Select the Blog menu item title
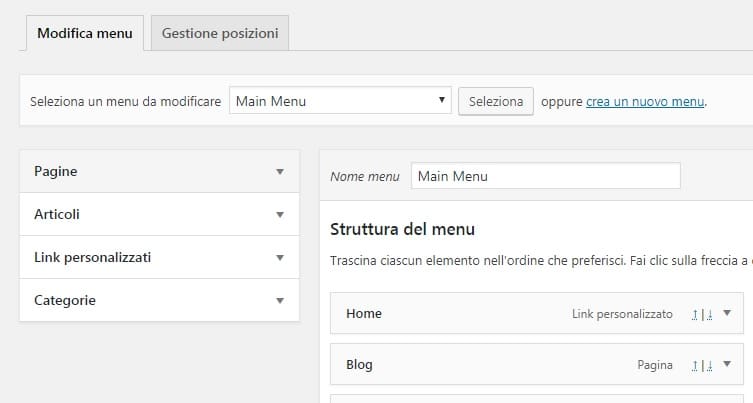The width and height of the screenshot is (753, 403). click(x=359, y=365)
